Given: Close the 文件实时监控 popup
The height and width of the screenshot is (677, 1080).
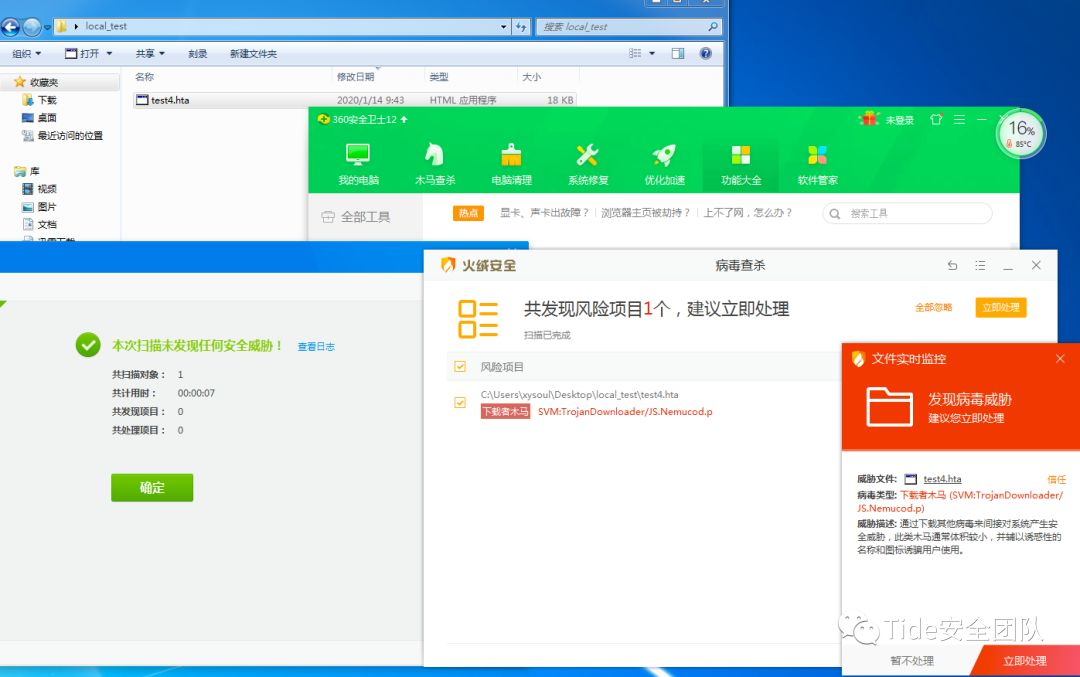Looking at the screenshot, I should click(x=1060, y=359).
